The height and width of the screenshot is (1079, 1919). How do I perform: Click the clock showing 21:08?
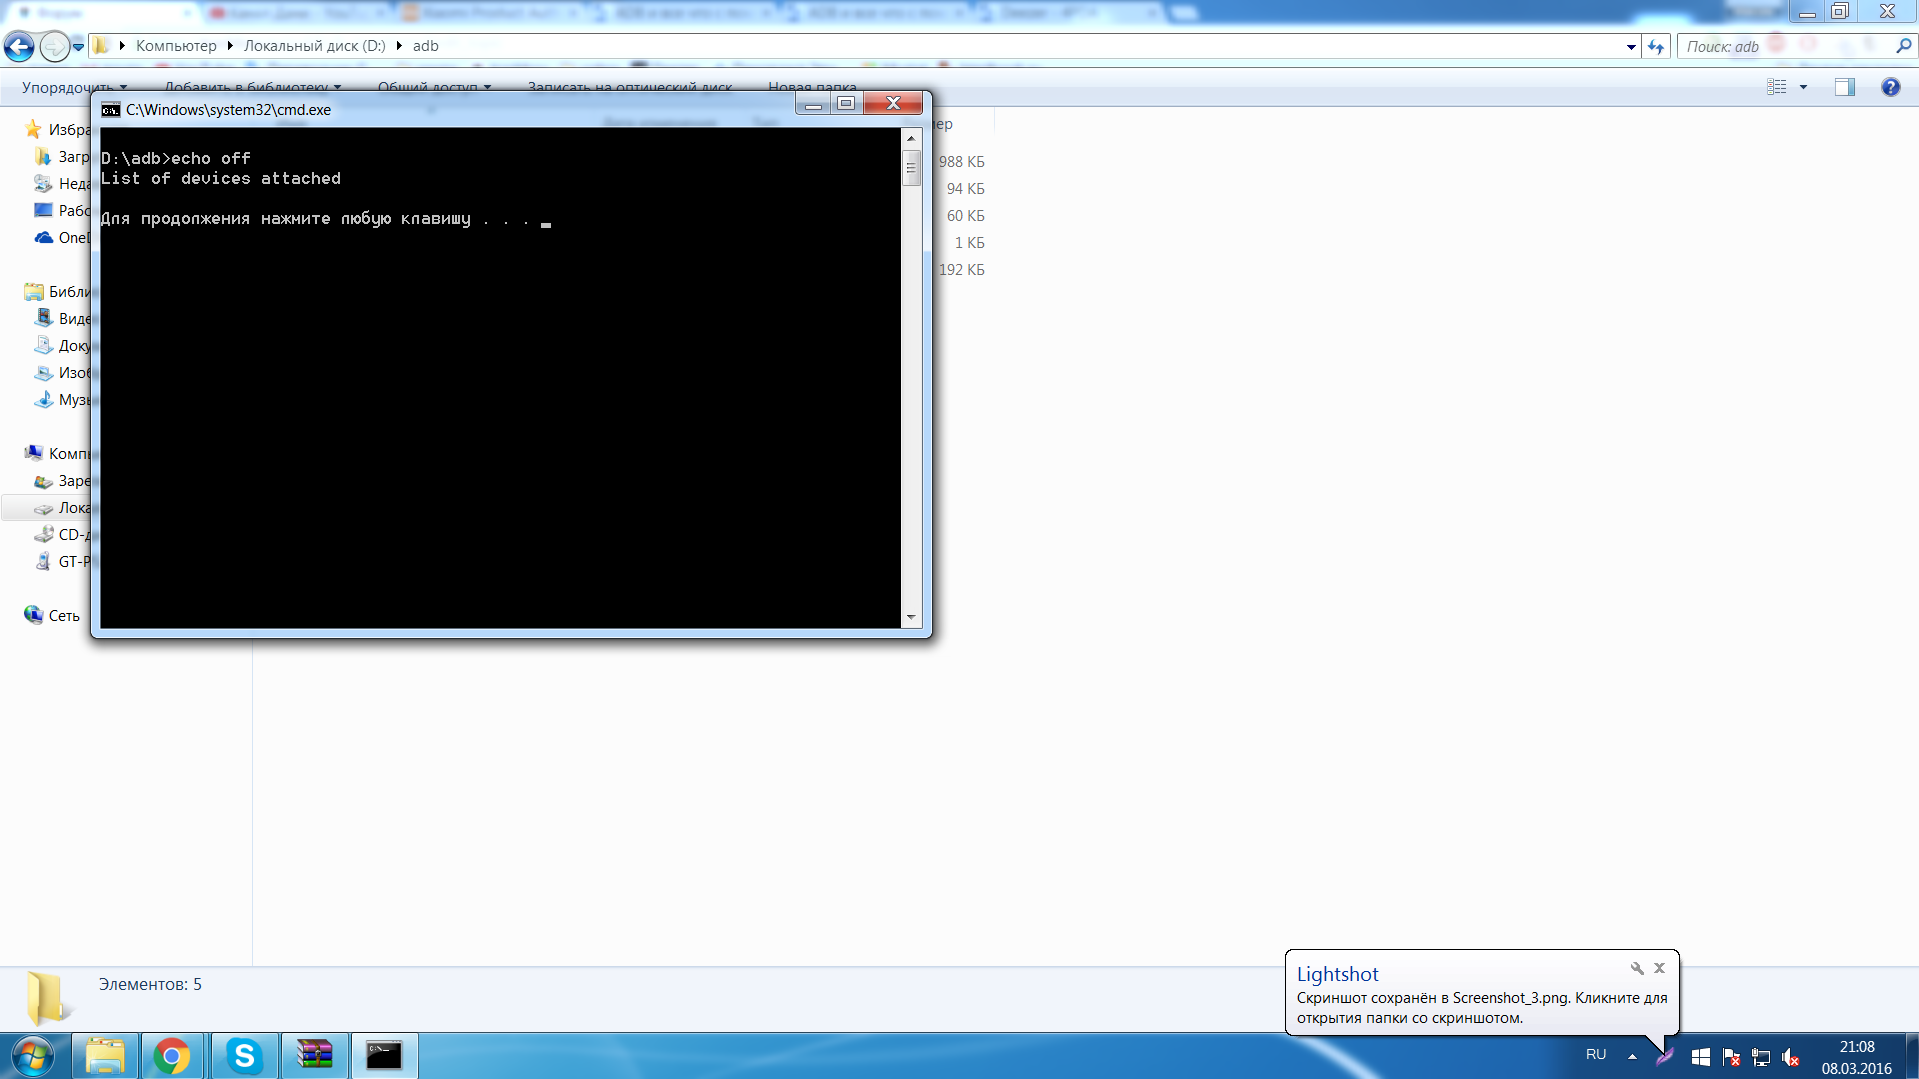tap(1857, 1047)
